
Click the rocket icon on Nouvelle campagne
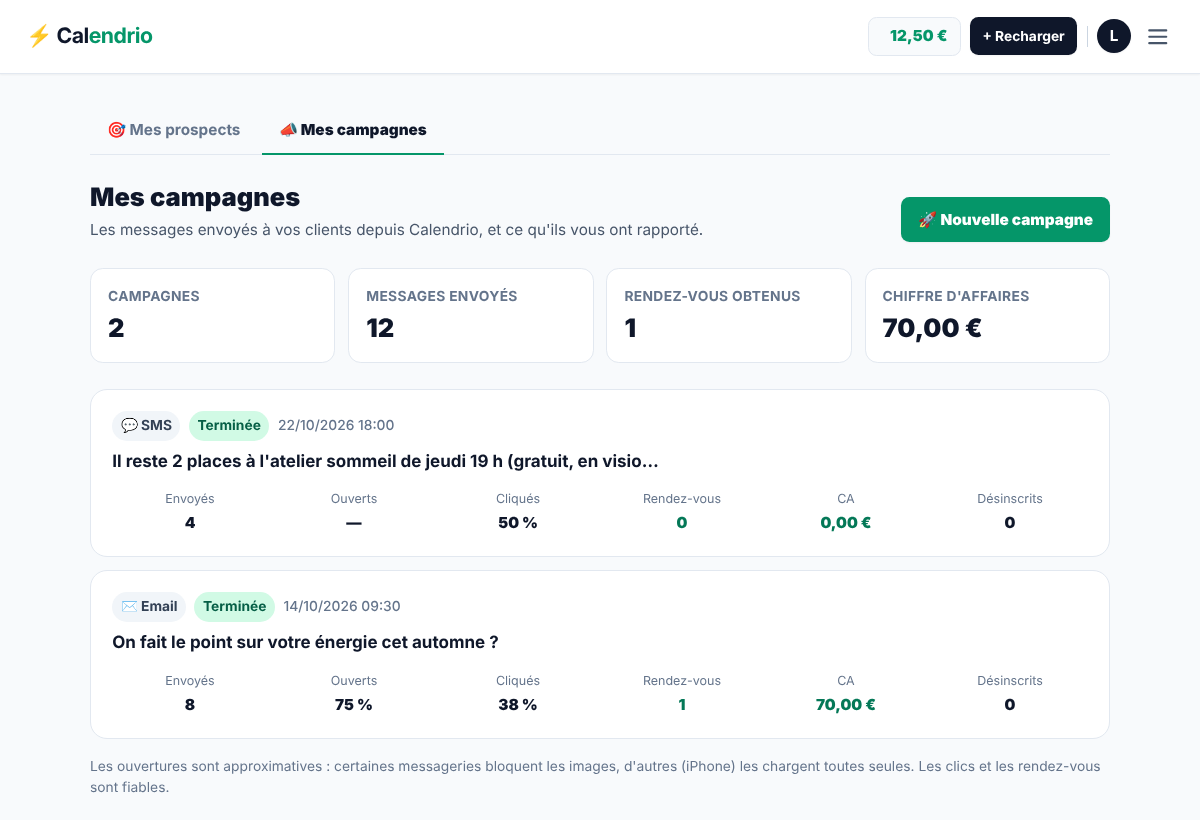927,220
